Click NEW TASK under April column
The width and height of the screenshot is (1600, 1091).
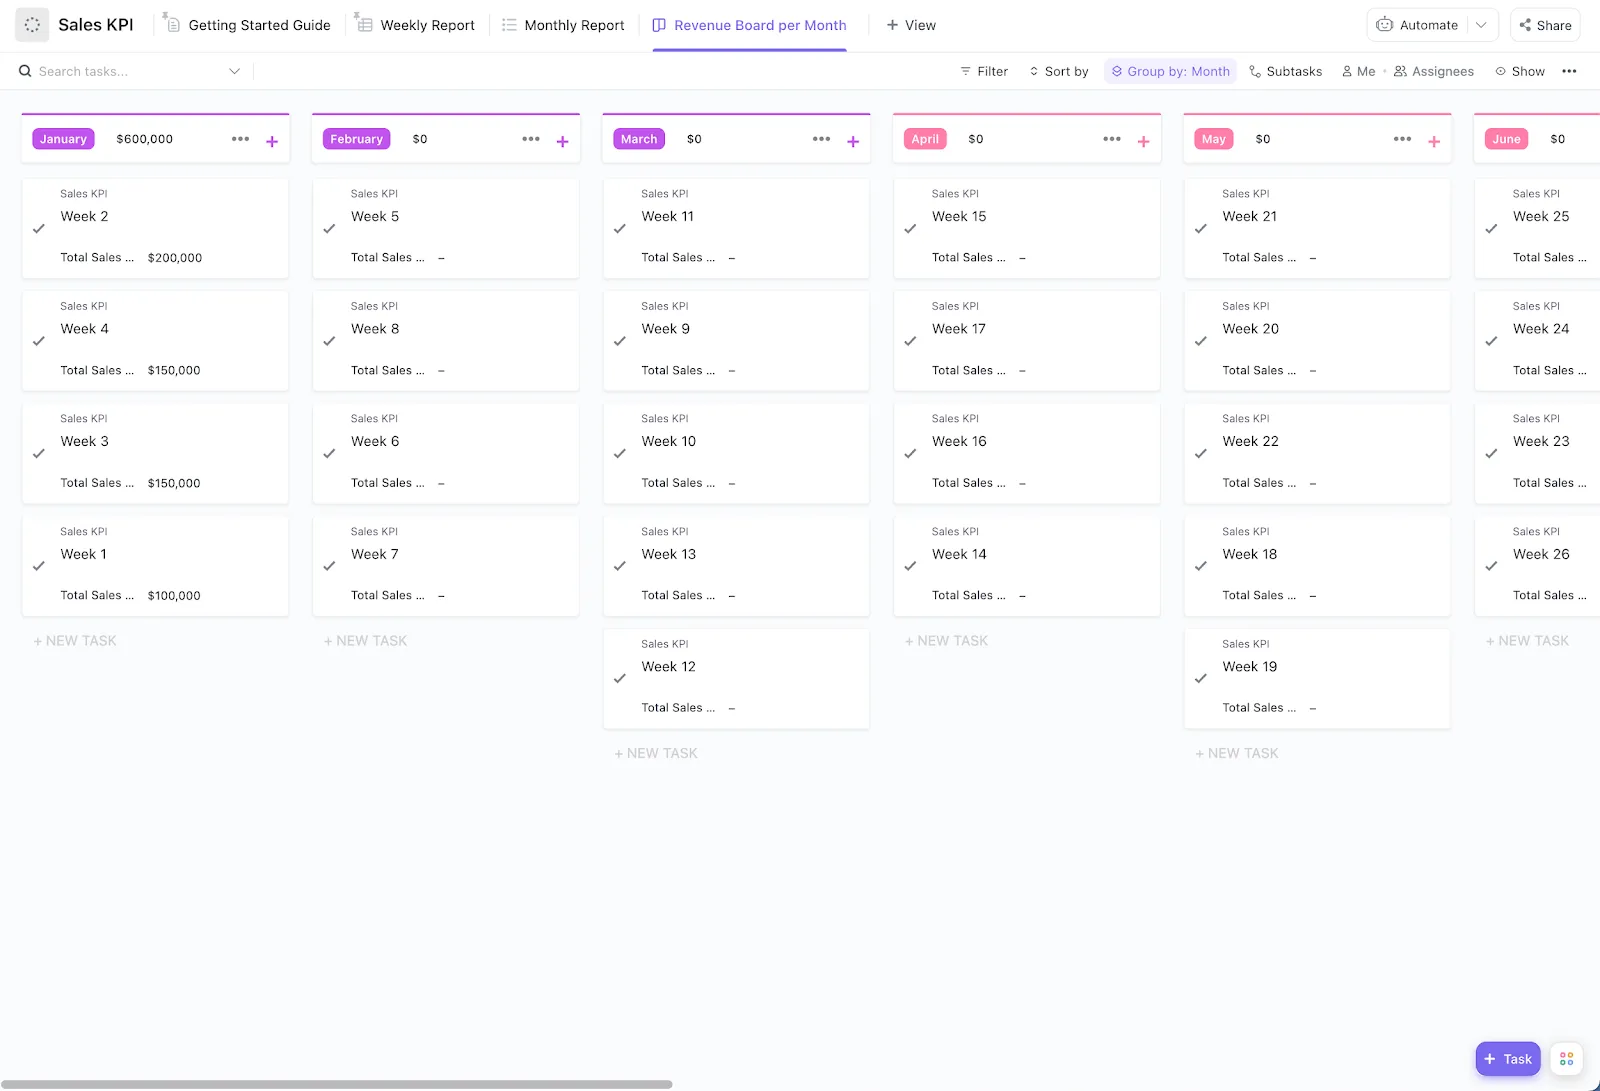[947, 641]
